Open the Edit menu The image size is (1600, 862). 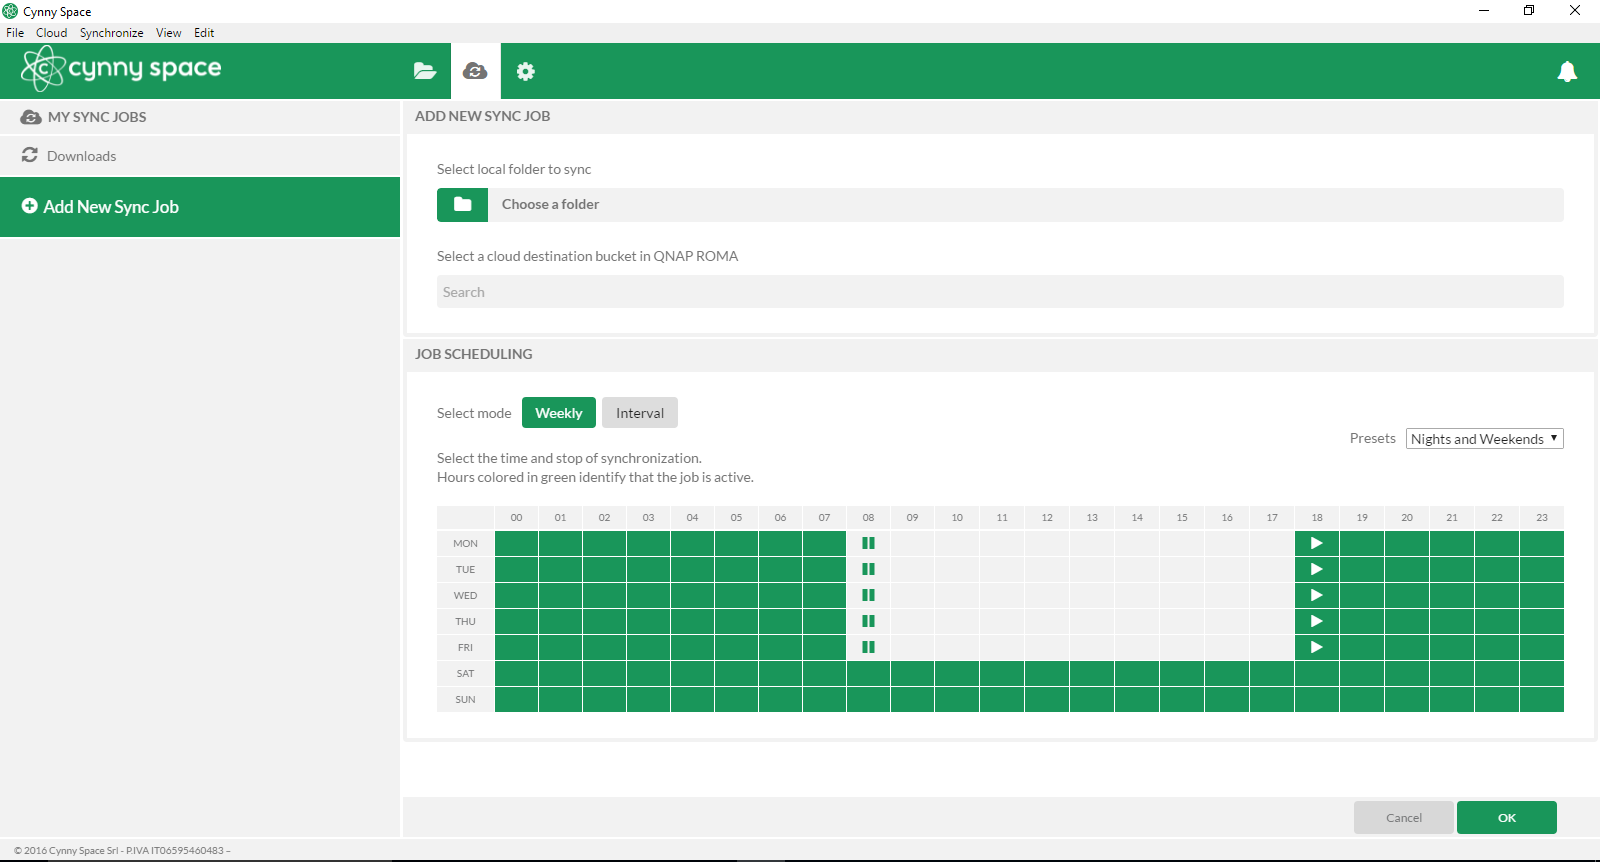204,33
